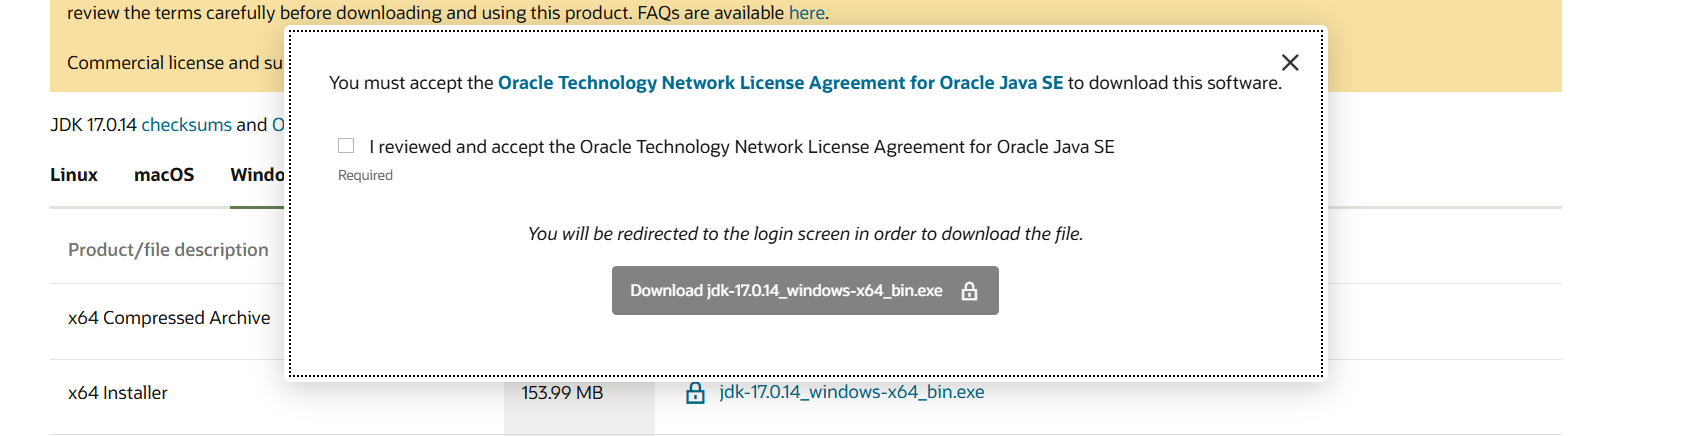Screen dimensions: 1708x436
Task: Select the 'x64 Compressed Archive' row text
Action: pyautogui.click(x=169, y=318)
